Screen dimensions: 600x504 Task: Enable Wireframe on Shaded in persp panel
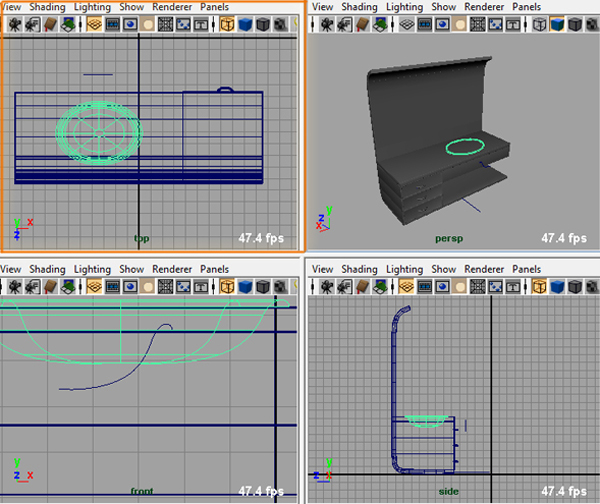tap(575, 24)
